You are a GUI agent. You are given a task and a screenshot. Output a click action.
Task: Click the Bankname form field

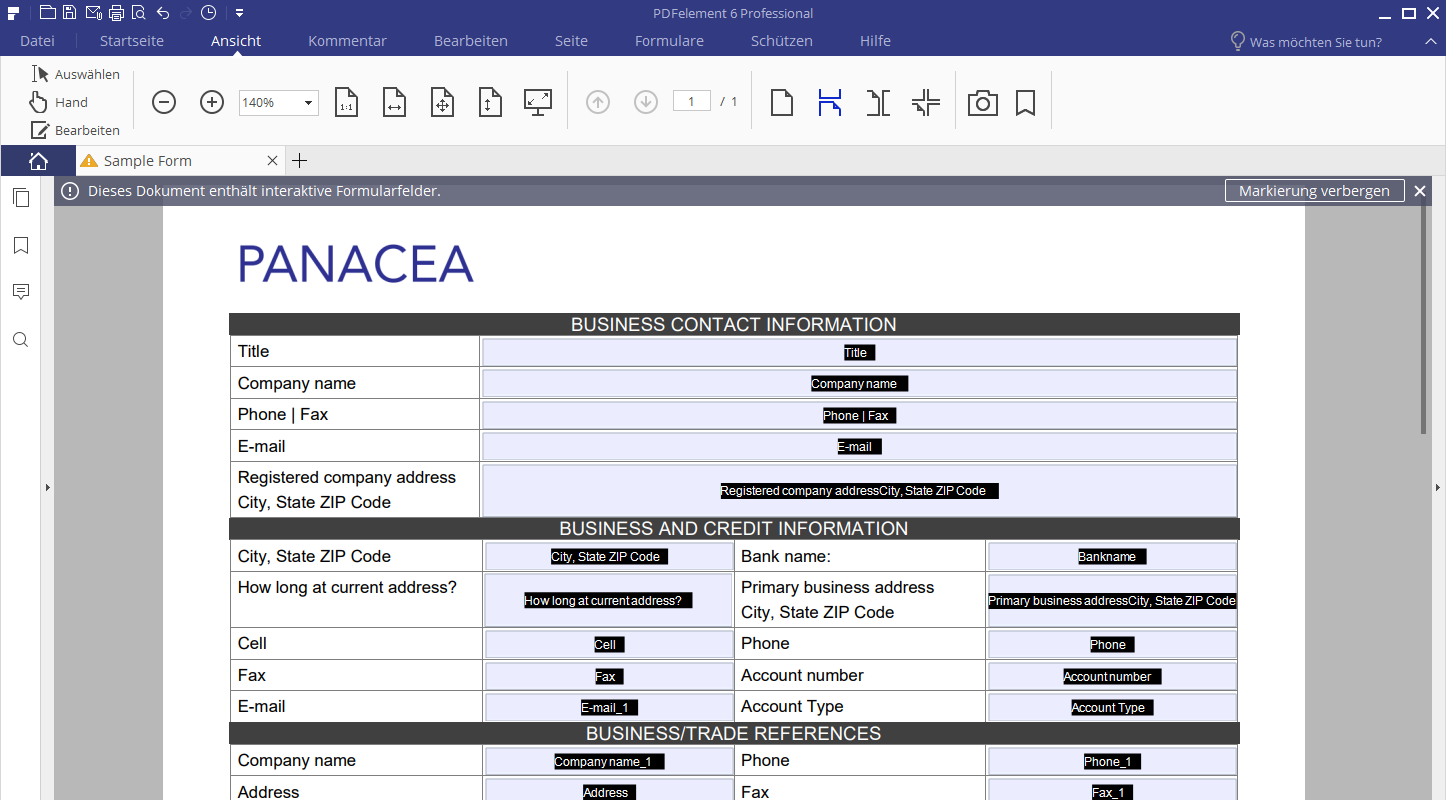click(x=1112, y=556)
